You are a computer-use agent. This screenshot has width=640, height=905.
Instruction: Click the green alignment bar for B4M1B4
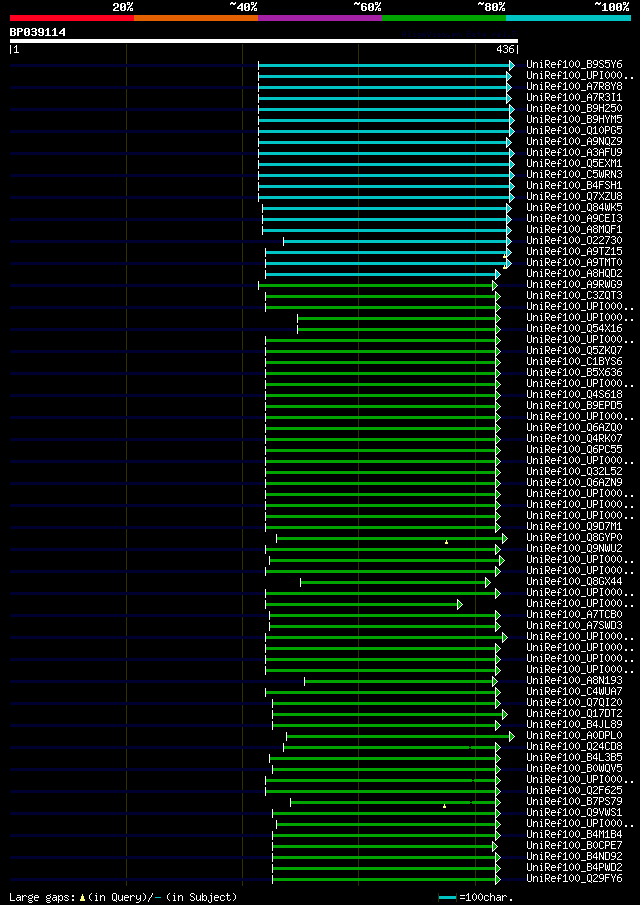pos(384,835)
